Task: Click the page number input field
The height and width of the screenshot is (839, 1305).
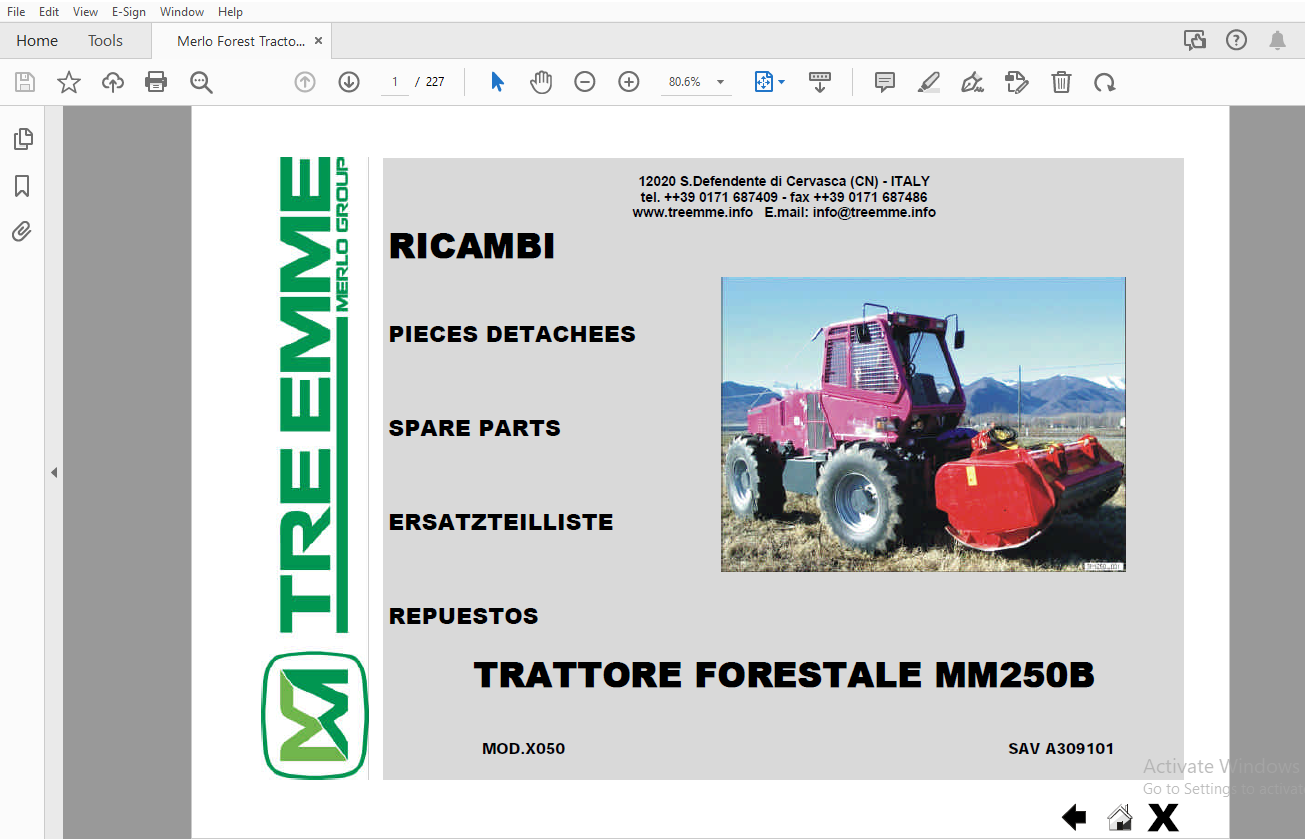Action: coord(395,82)
